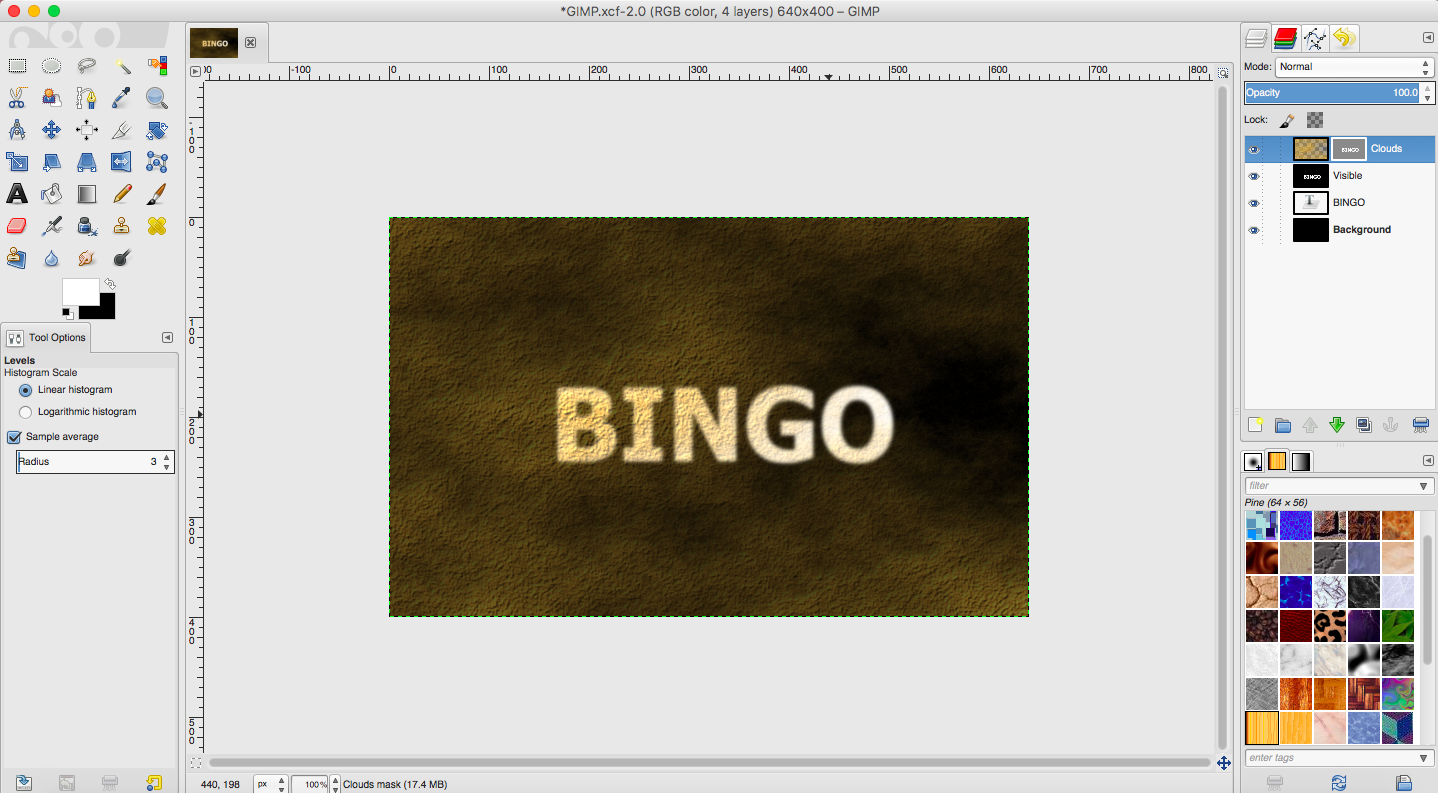Select the Foreground Select tool
This screenshot has height=793, width=1438.
point(52,98)
